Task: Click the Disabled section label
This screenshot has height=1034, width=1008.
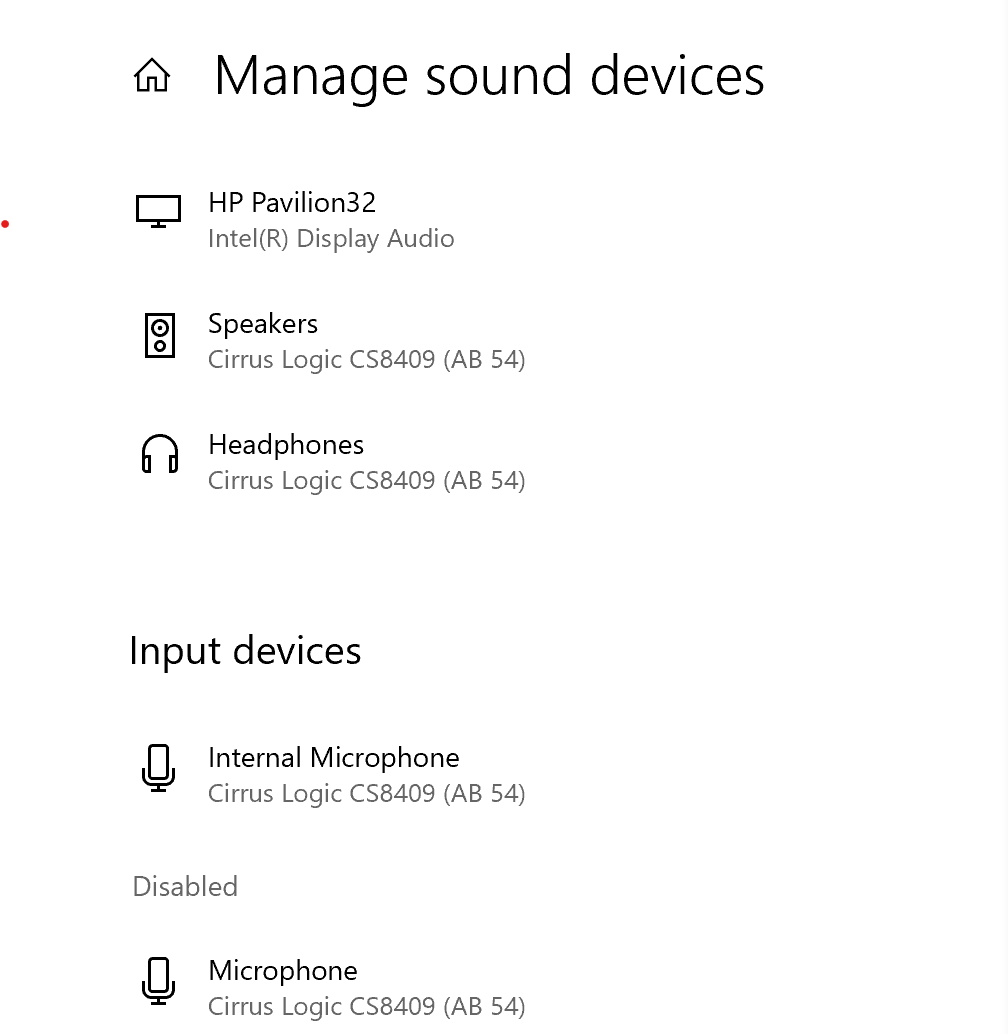Action: click(185, 887)
